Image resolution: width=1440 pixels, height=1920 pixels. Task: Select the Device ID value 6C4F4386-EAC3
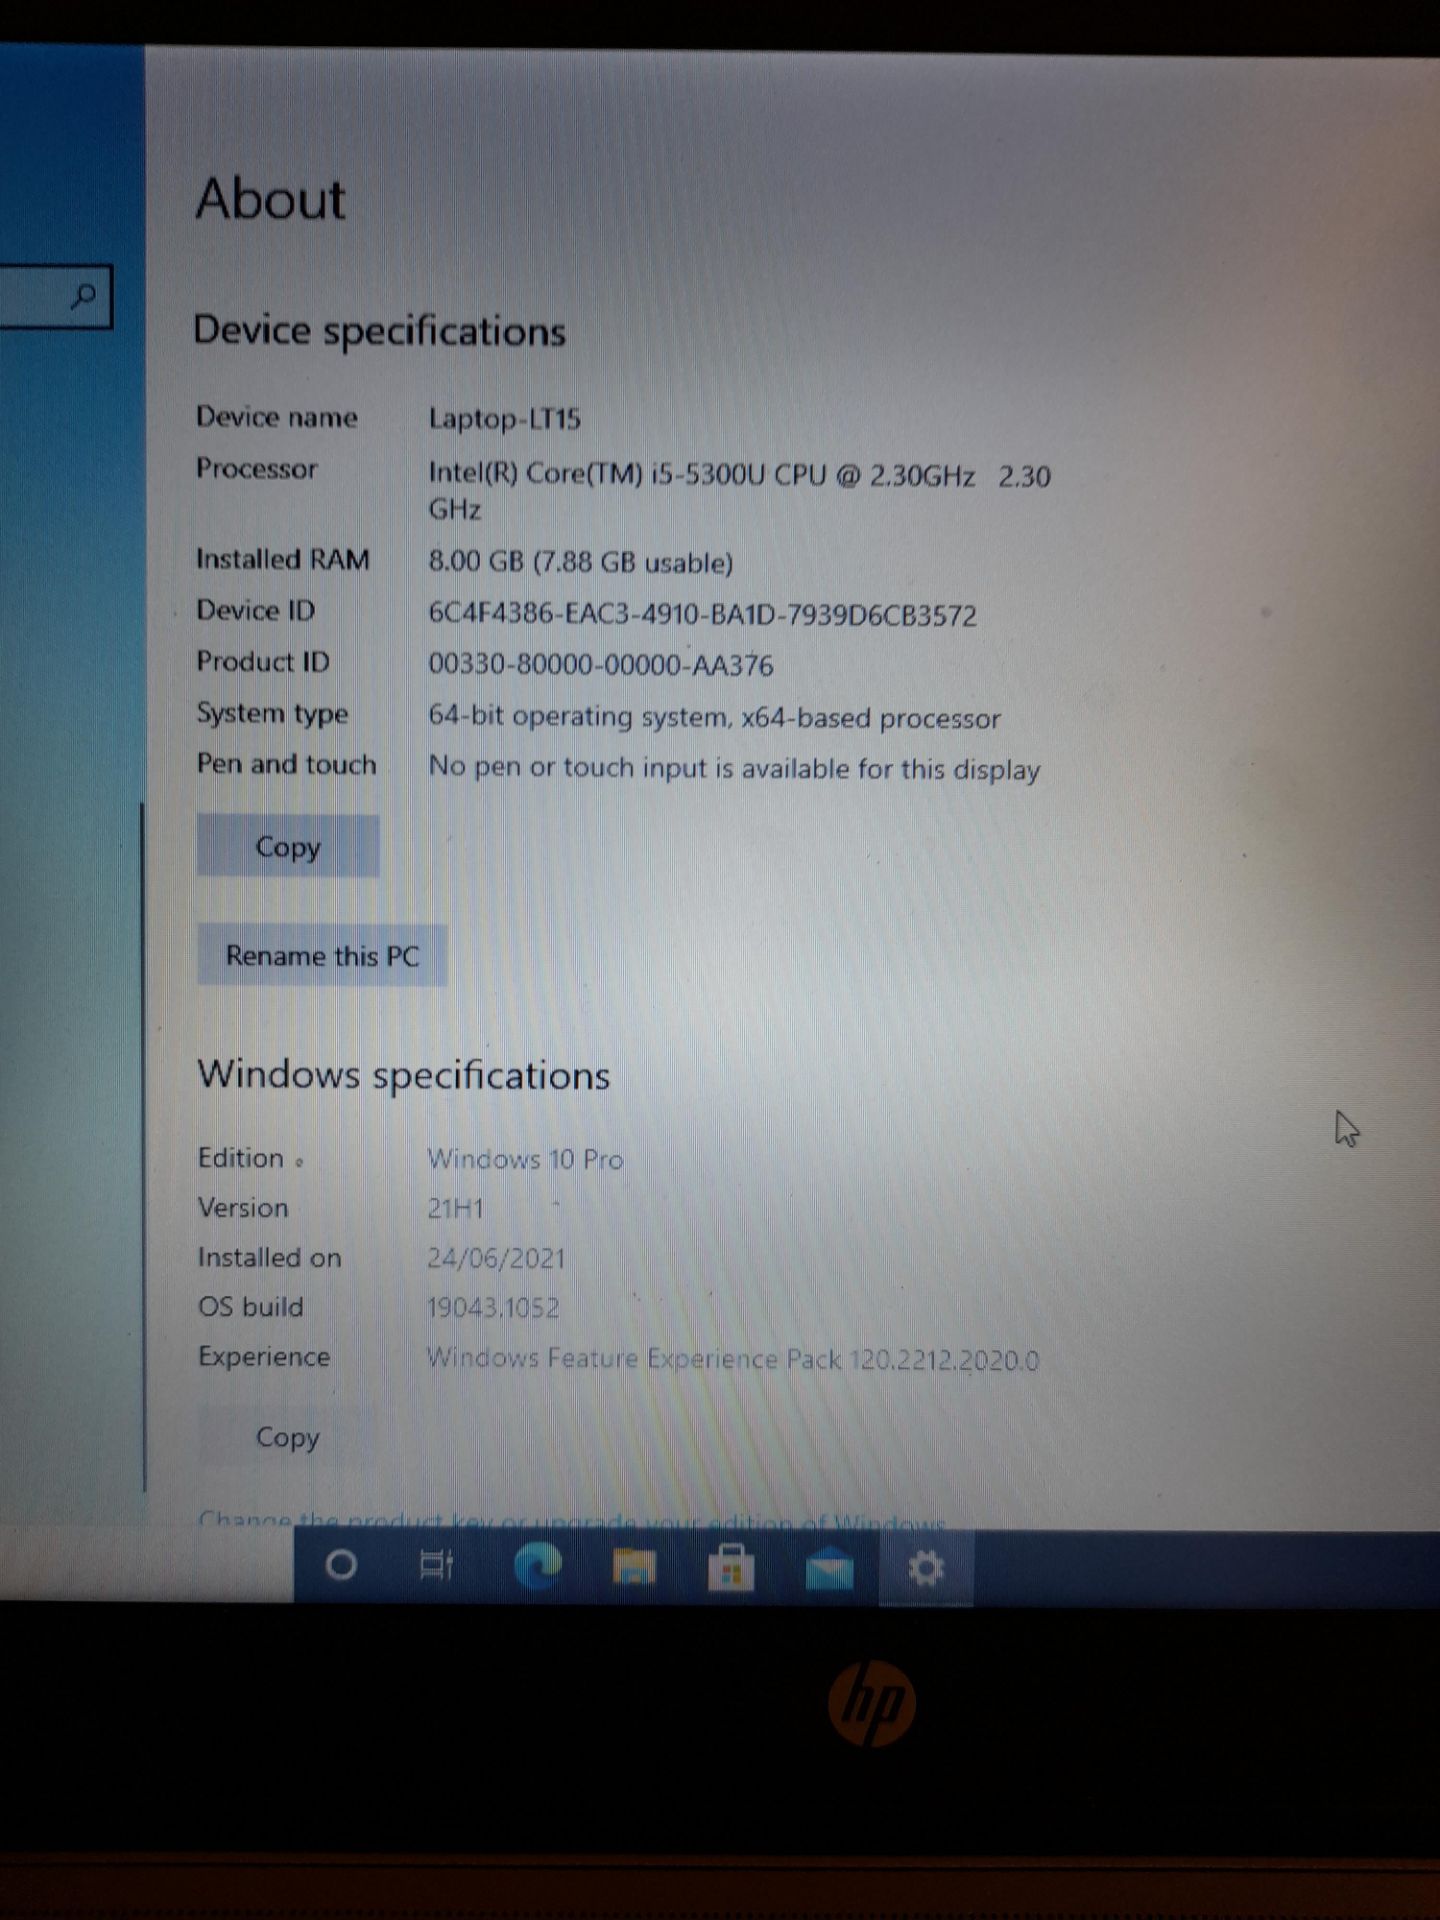(x=702, y=614)
